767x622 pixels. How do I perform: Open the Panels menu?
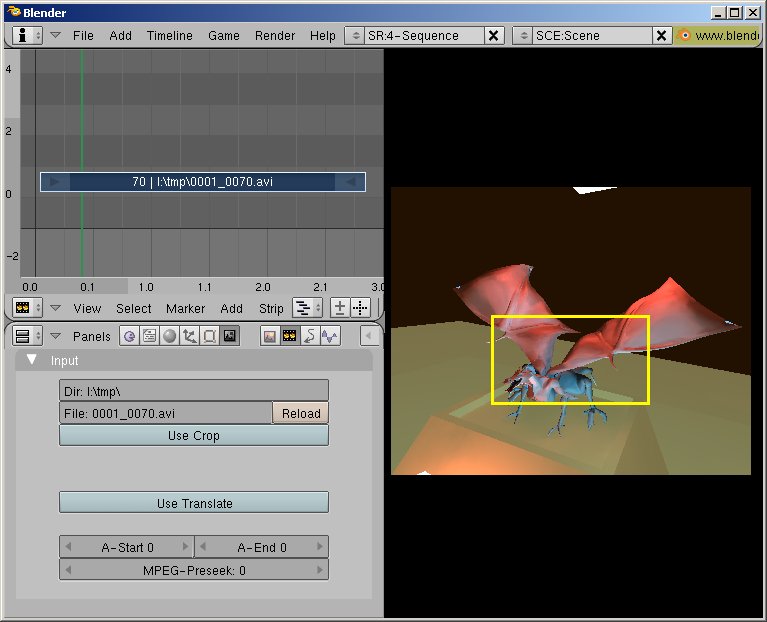pos(91,336)
